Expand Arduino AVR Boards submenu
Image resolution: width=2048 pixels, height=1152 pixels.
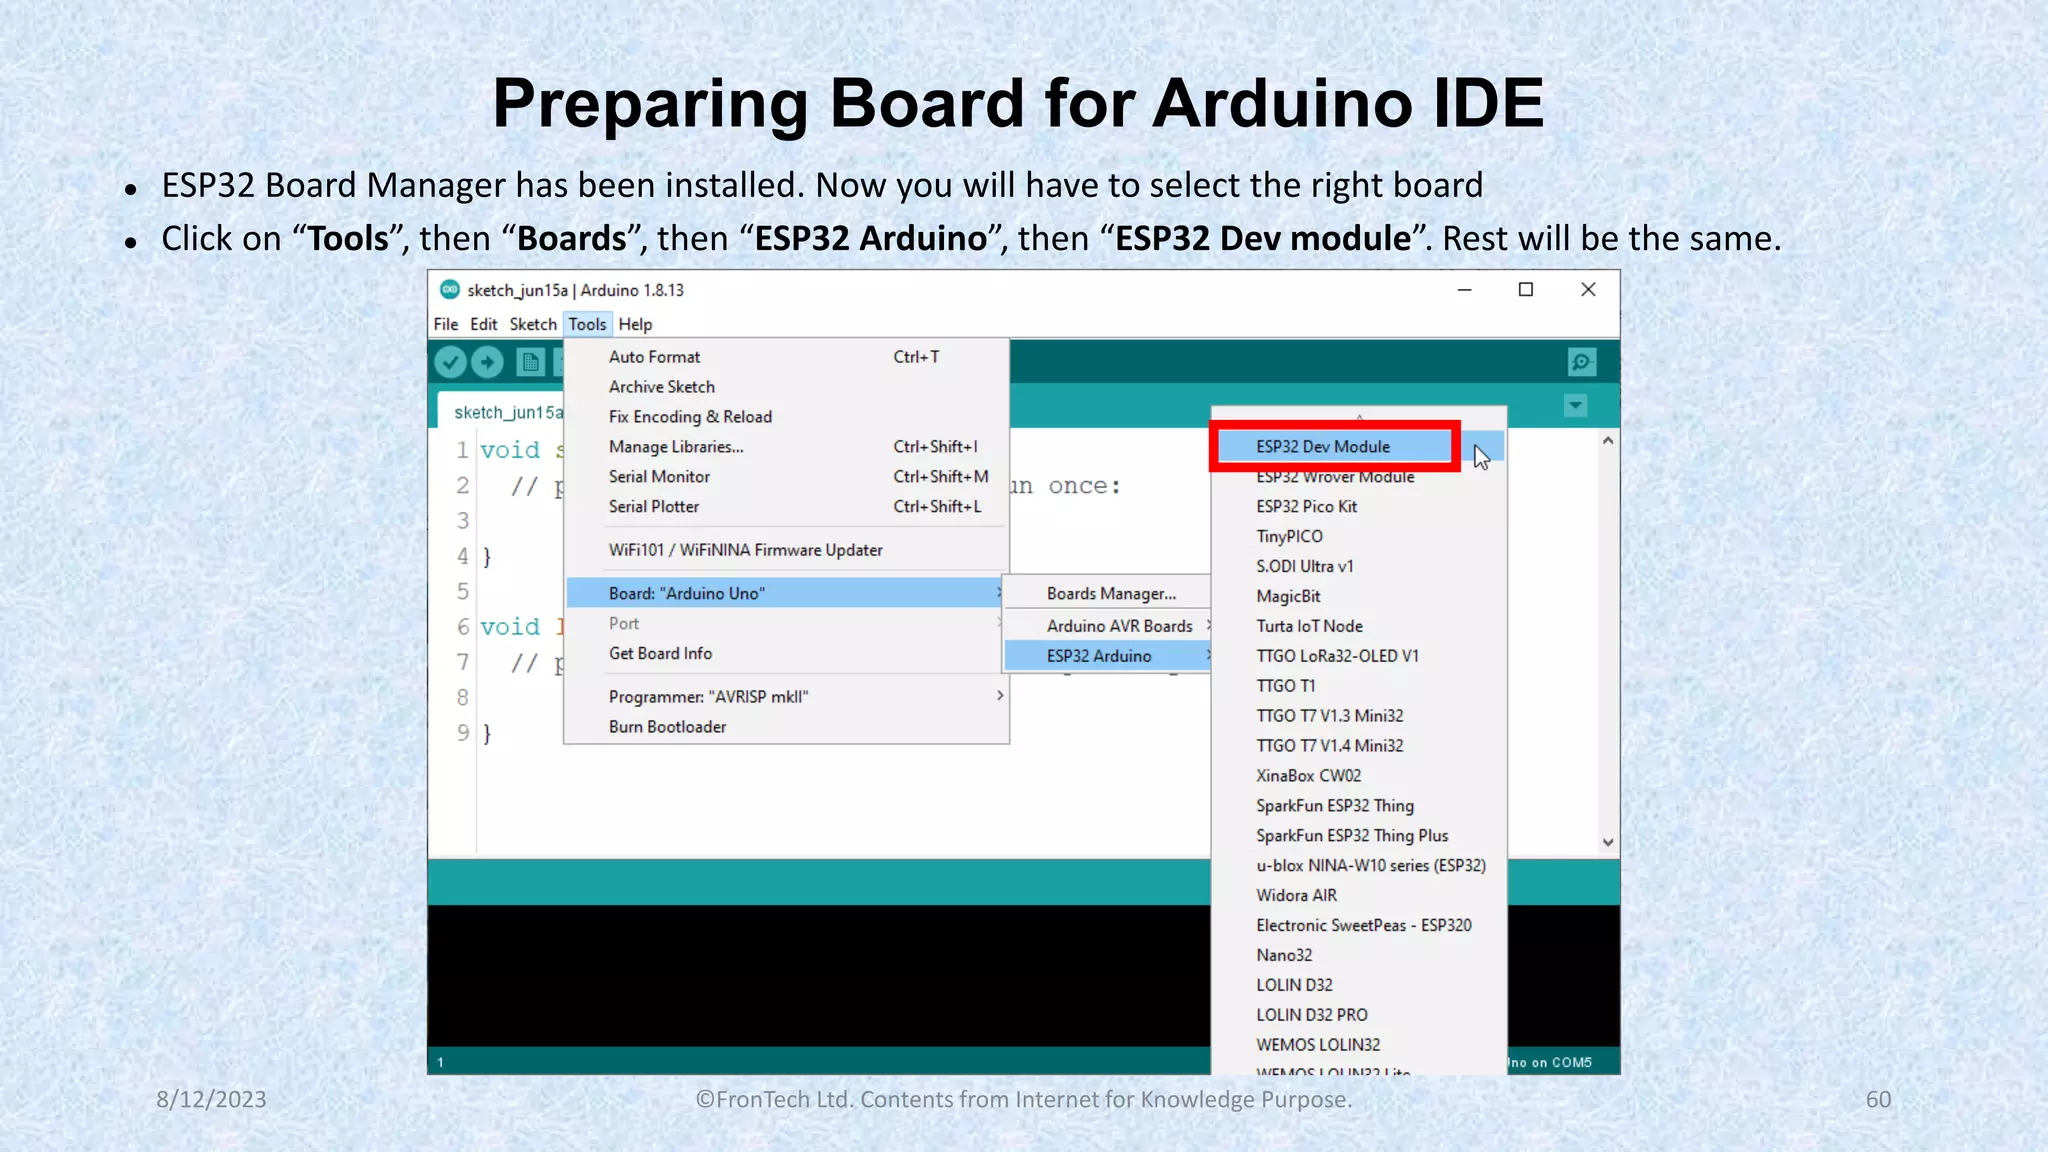[1108, 626]
